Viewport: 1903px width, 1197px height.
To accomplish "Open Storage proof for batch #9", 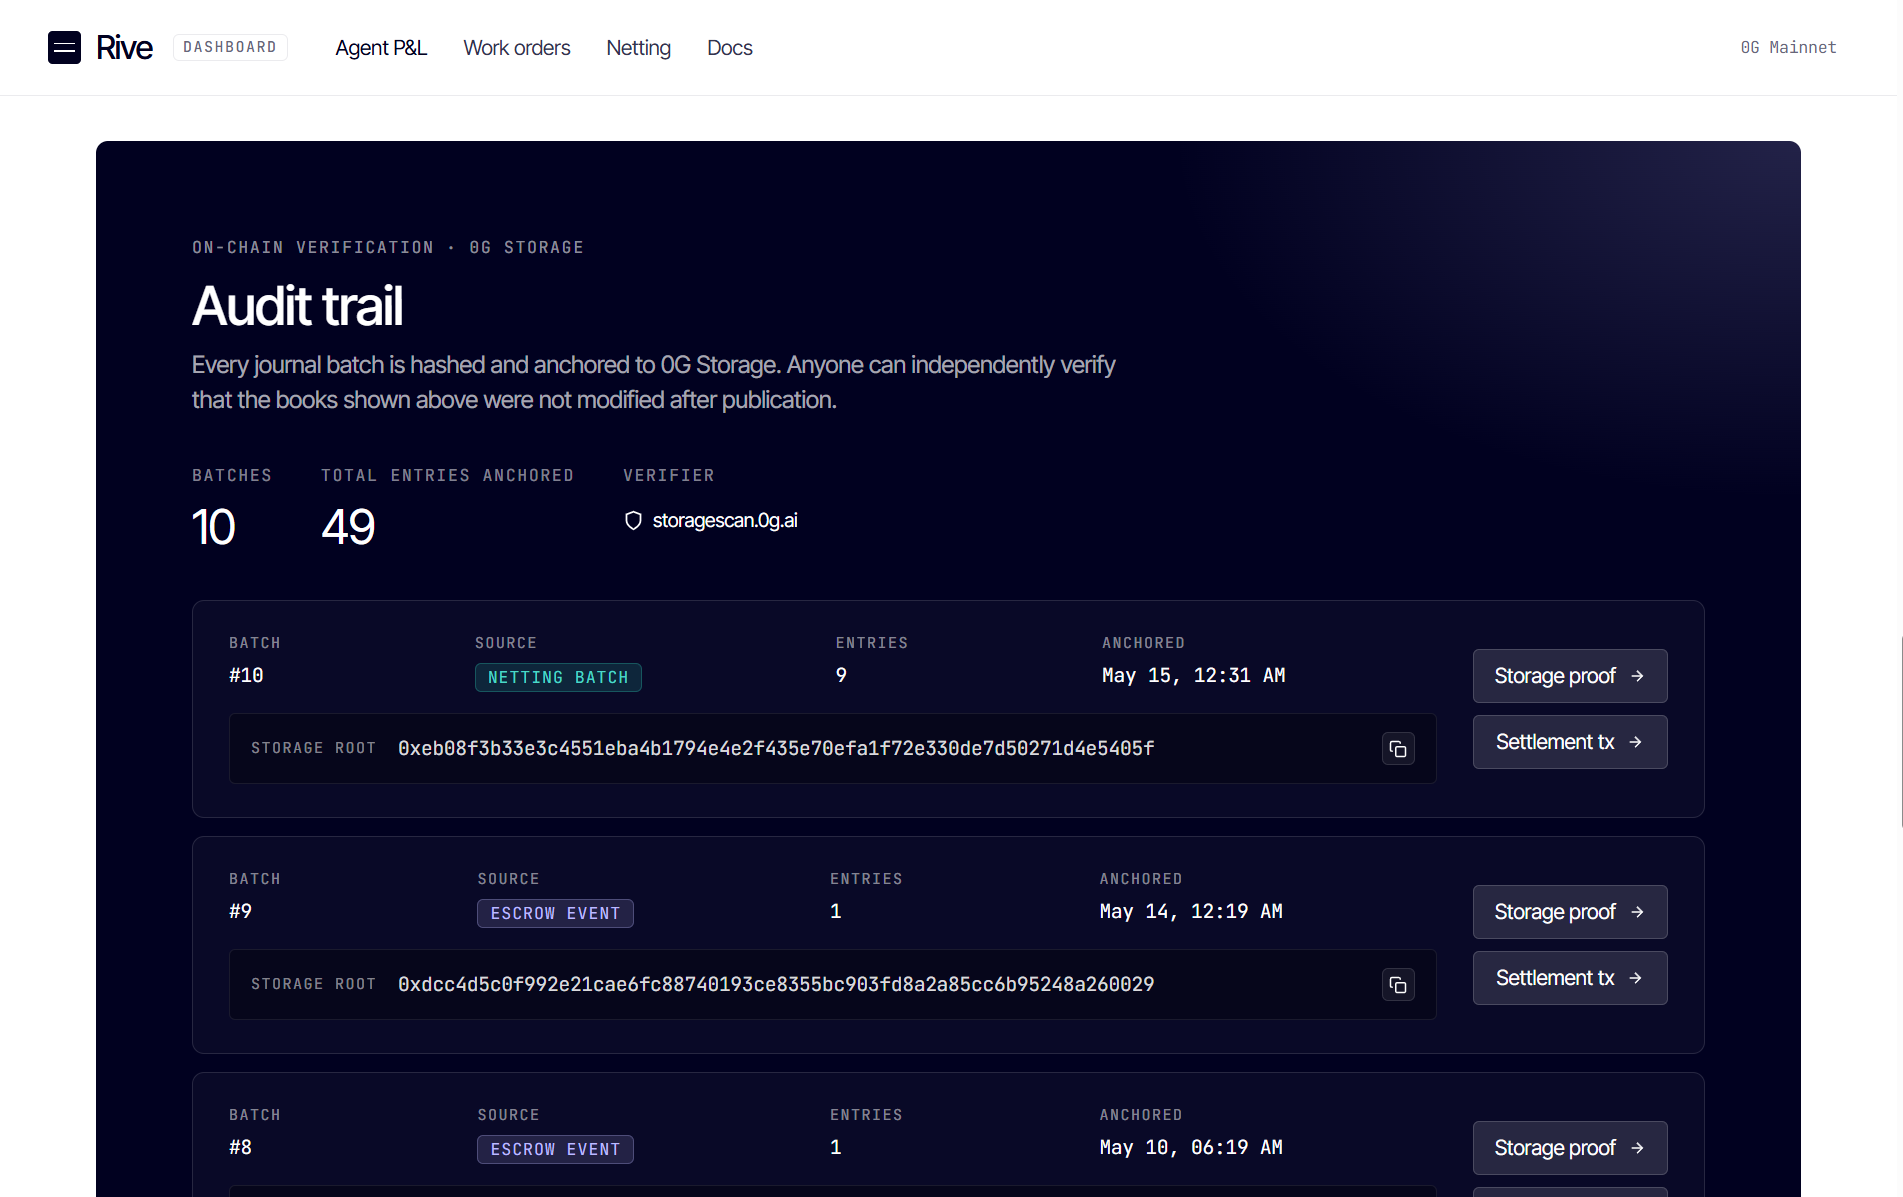I will click(x=1570, y=912).
